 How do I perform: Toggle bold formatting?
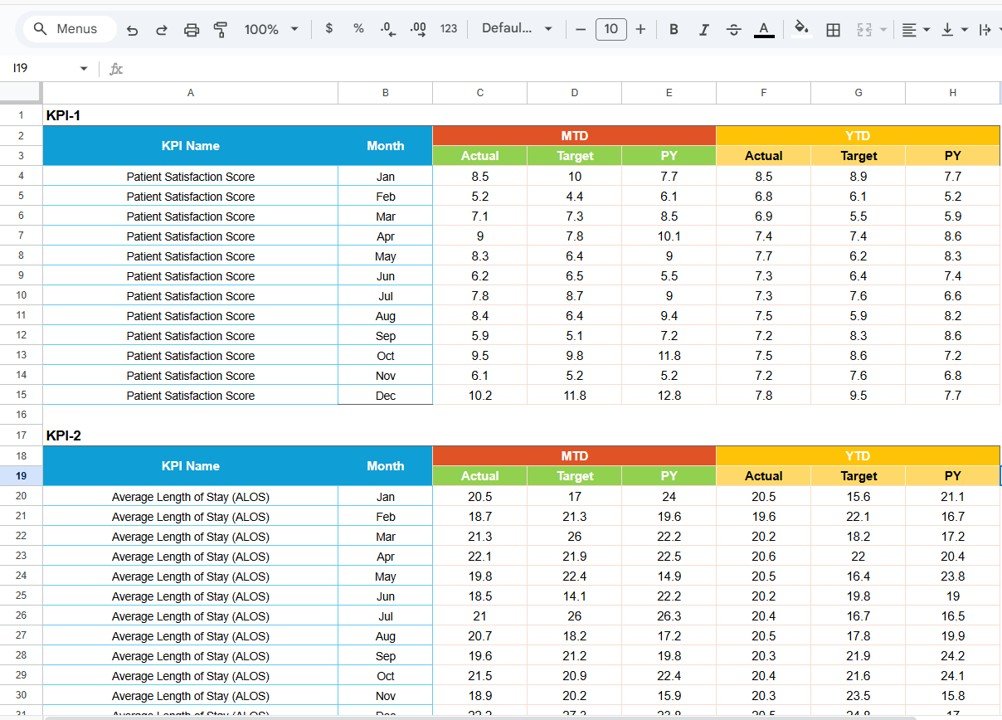click(673, 29)
